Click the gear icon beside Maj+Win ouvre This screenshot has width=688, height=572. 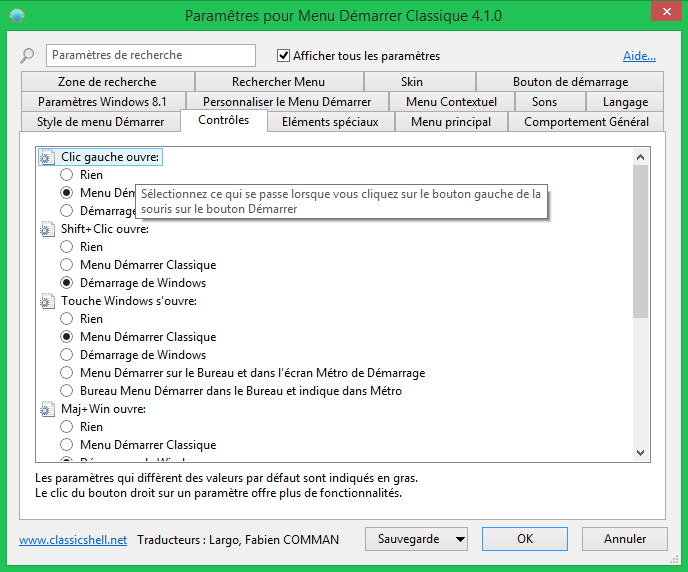coord(46,409)
